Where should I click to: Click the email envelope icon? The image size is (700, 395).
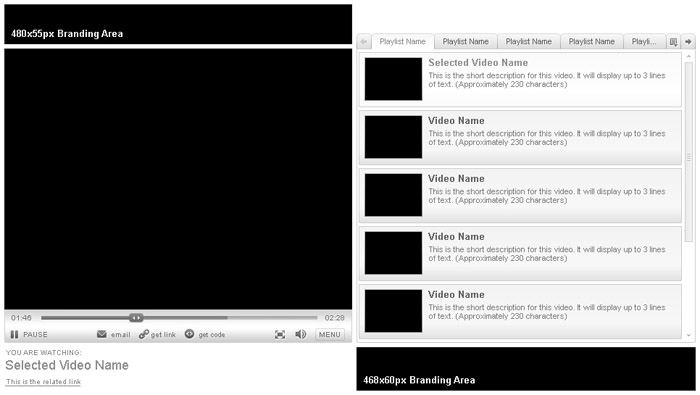[x=102, y=334]
